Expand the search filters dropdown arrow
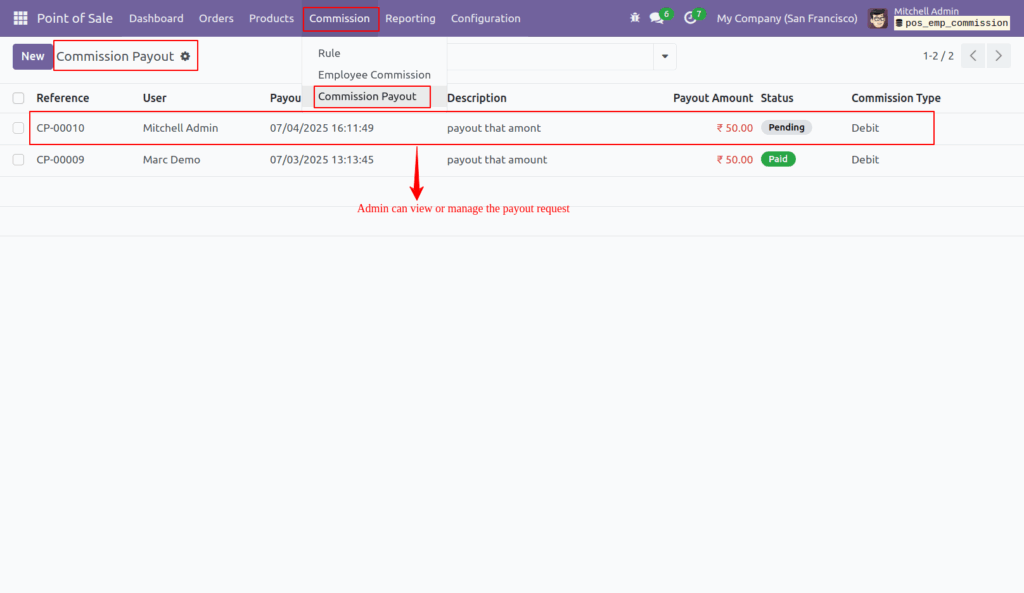Screen dimensions: 1024x593 (x=663, y=56)
